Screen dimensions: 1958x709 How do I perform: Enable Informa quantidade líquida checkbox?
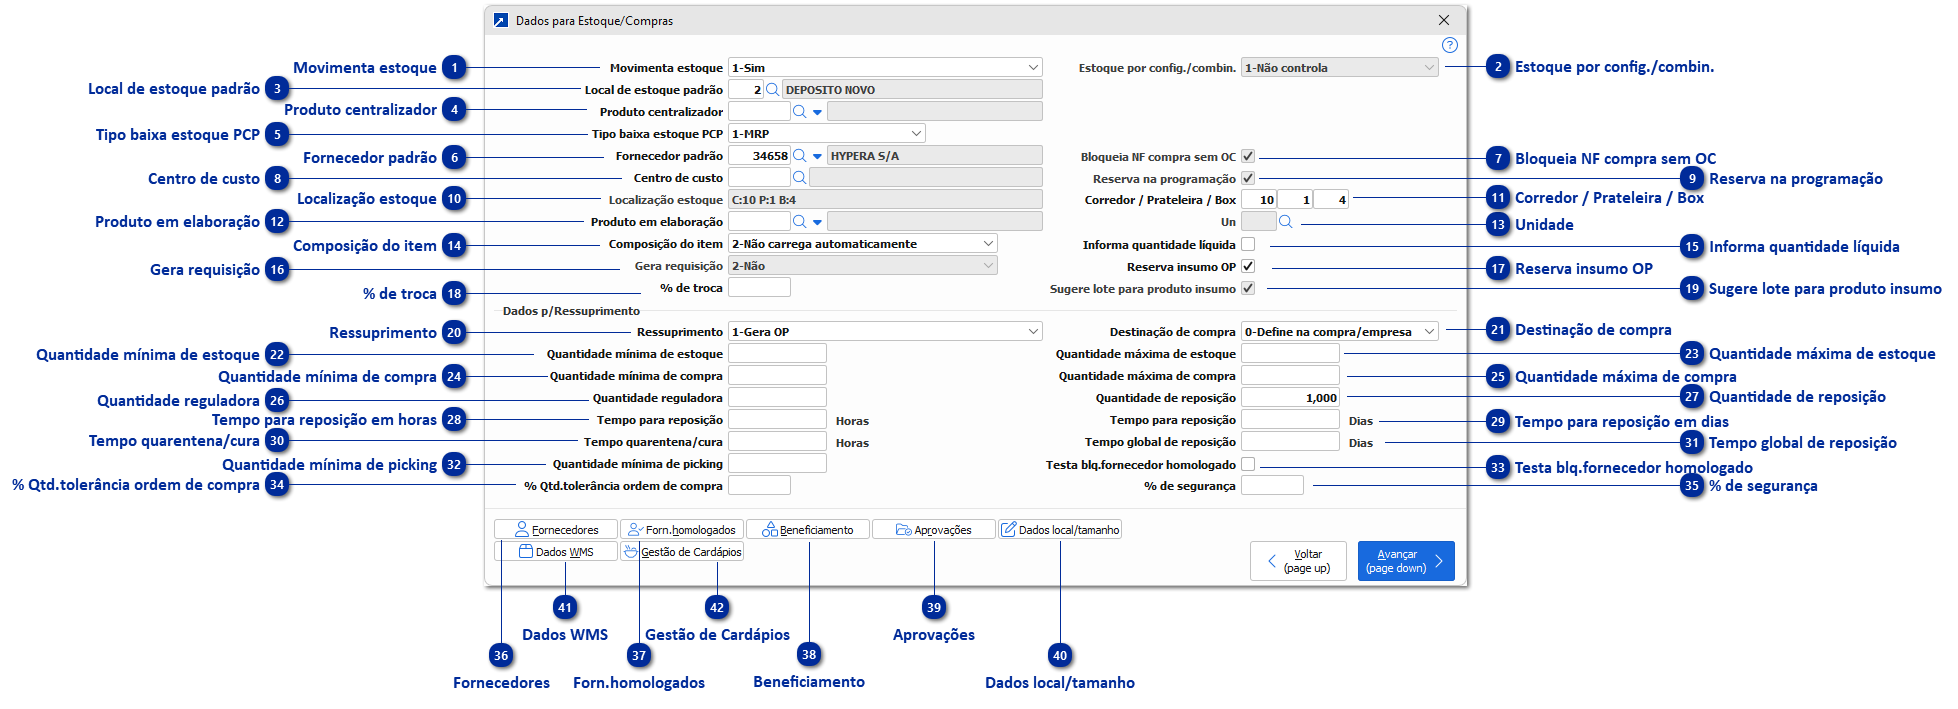tap(1248, 245)
